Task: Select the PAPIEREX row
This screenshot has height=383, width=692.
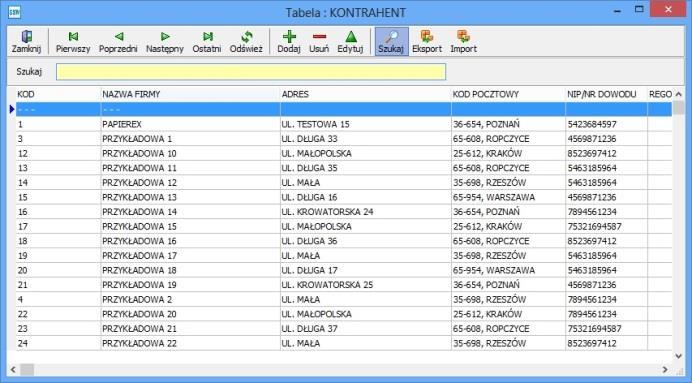Action: click(x=344, y=124)
